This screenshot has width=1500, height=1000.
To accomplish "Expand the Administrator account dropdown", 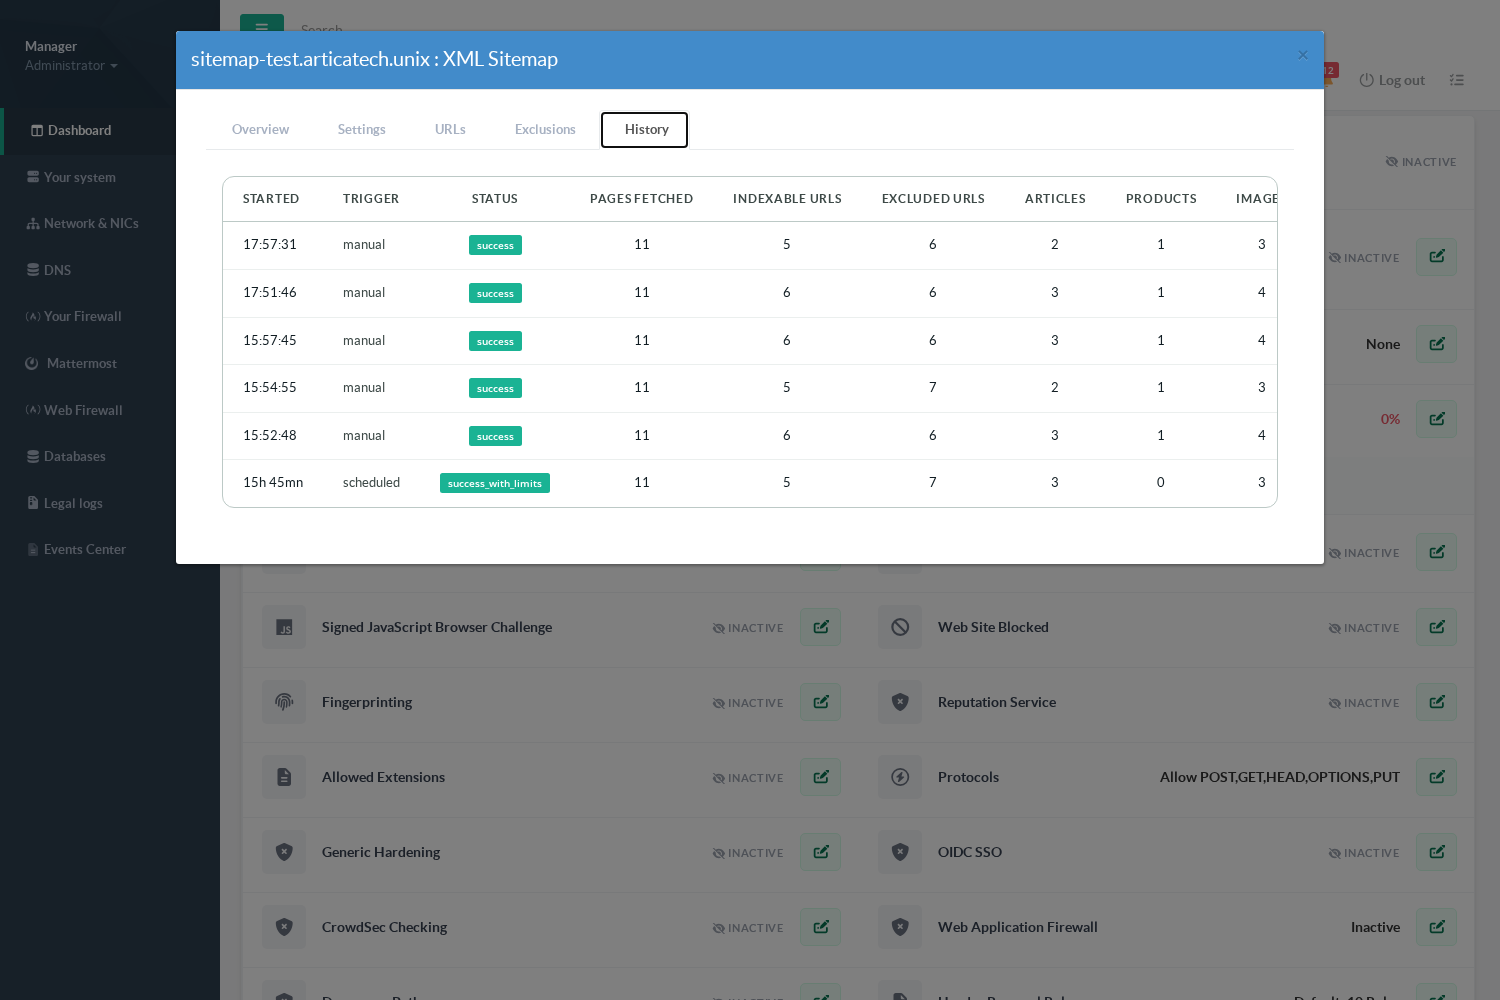I will pos(71,66).
